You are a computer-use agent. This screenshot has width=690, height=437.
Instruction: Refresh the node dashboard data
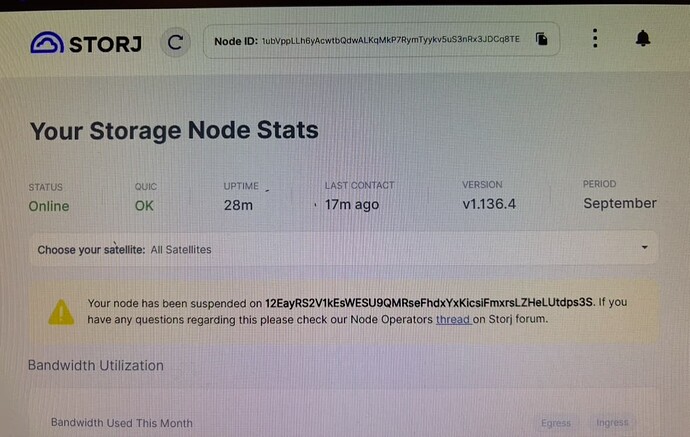[x=176, y=42]
